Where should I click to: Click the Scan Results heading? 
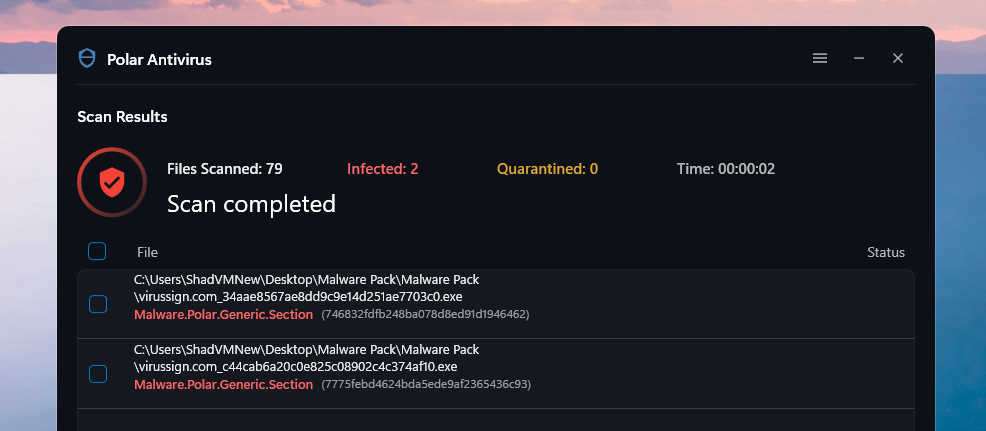tap(122, 117)
